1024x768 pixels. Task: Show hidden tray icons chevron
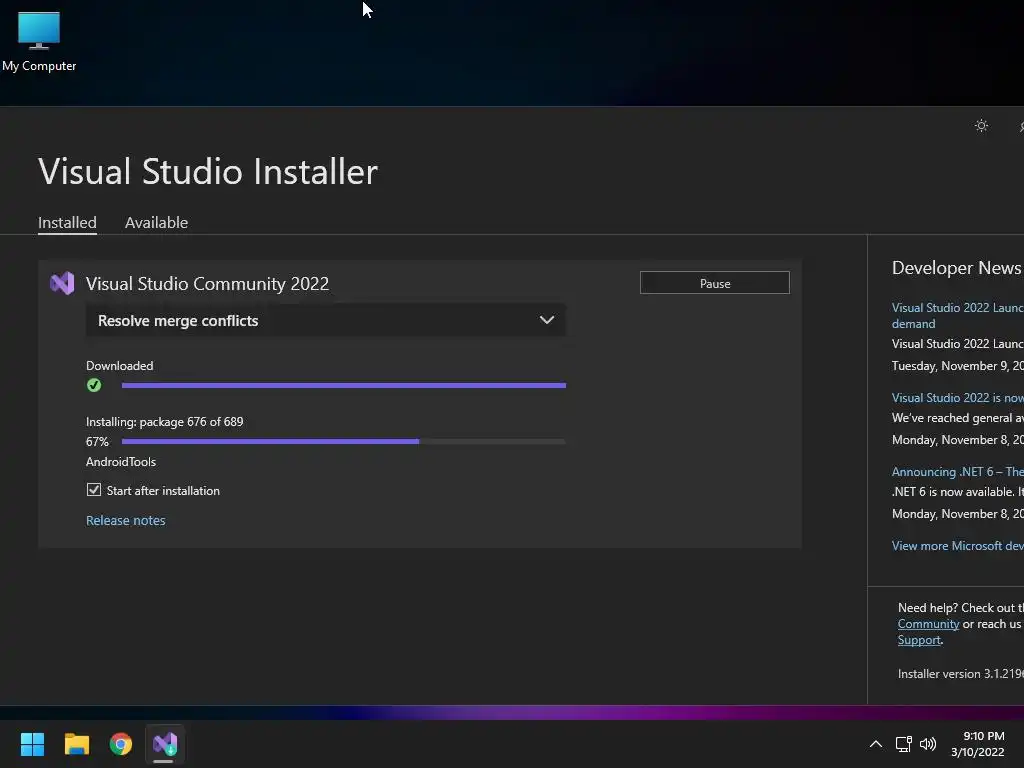[x=876, y=744]
